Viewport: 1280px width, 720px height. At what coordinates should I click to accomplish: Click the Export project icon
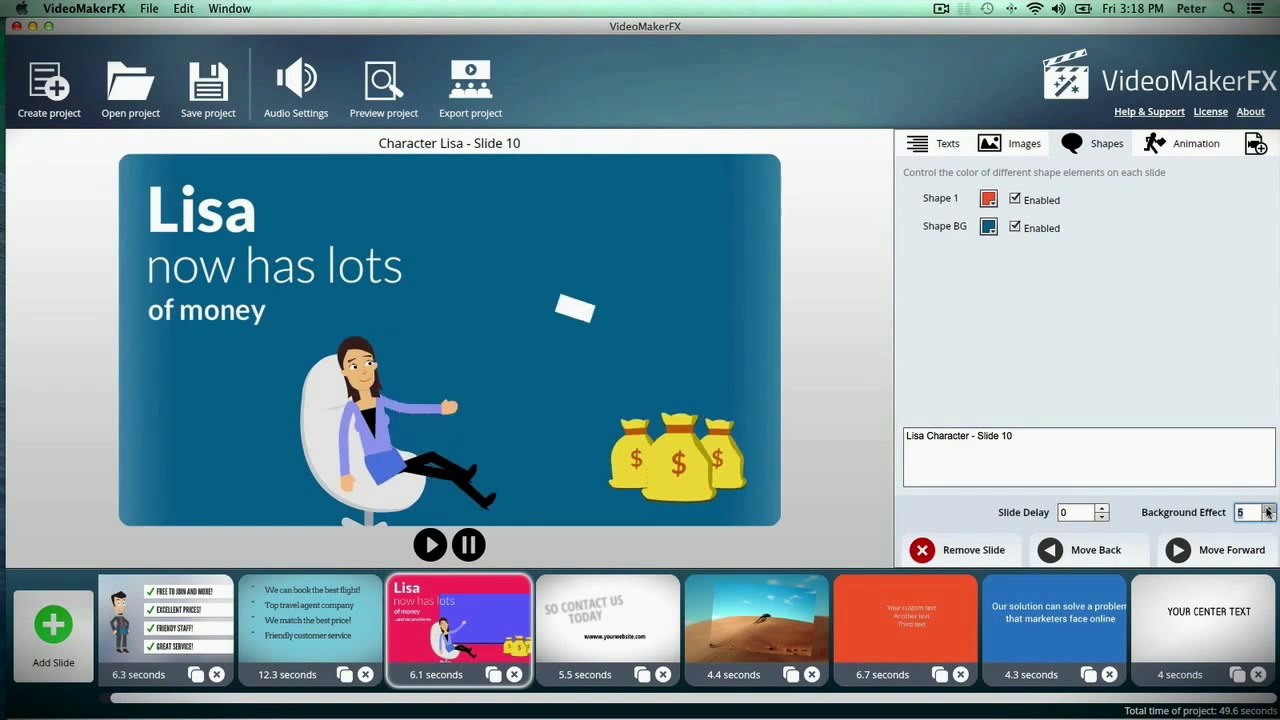[470, 81]
